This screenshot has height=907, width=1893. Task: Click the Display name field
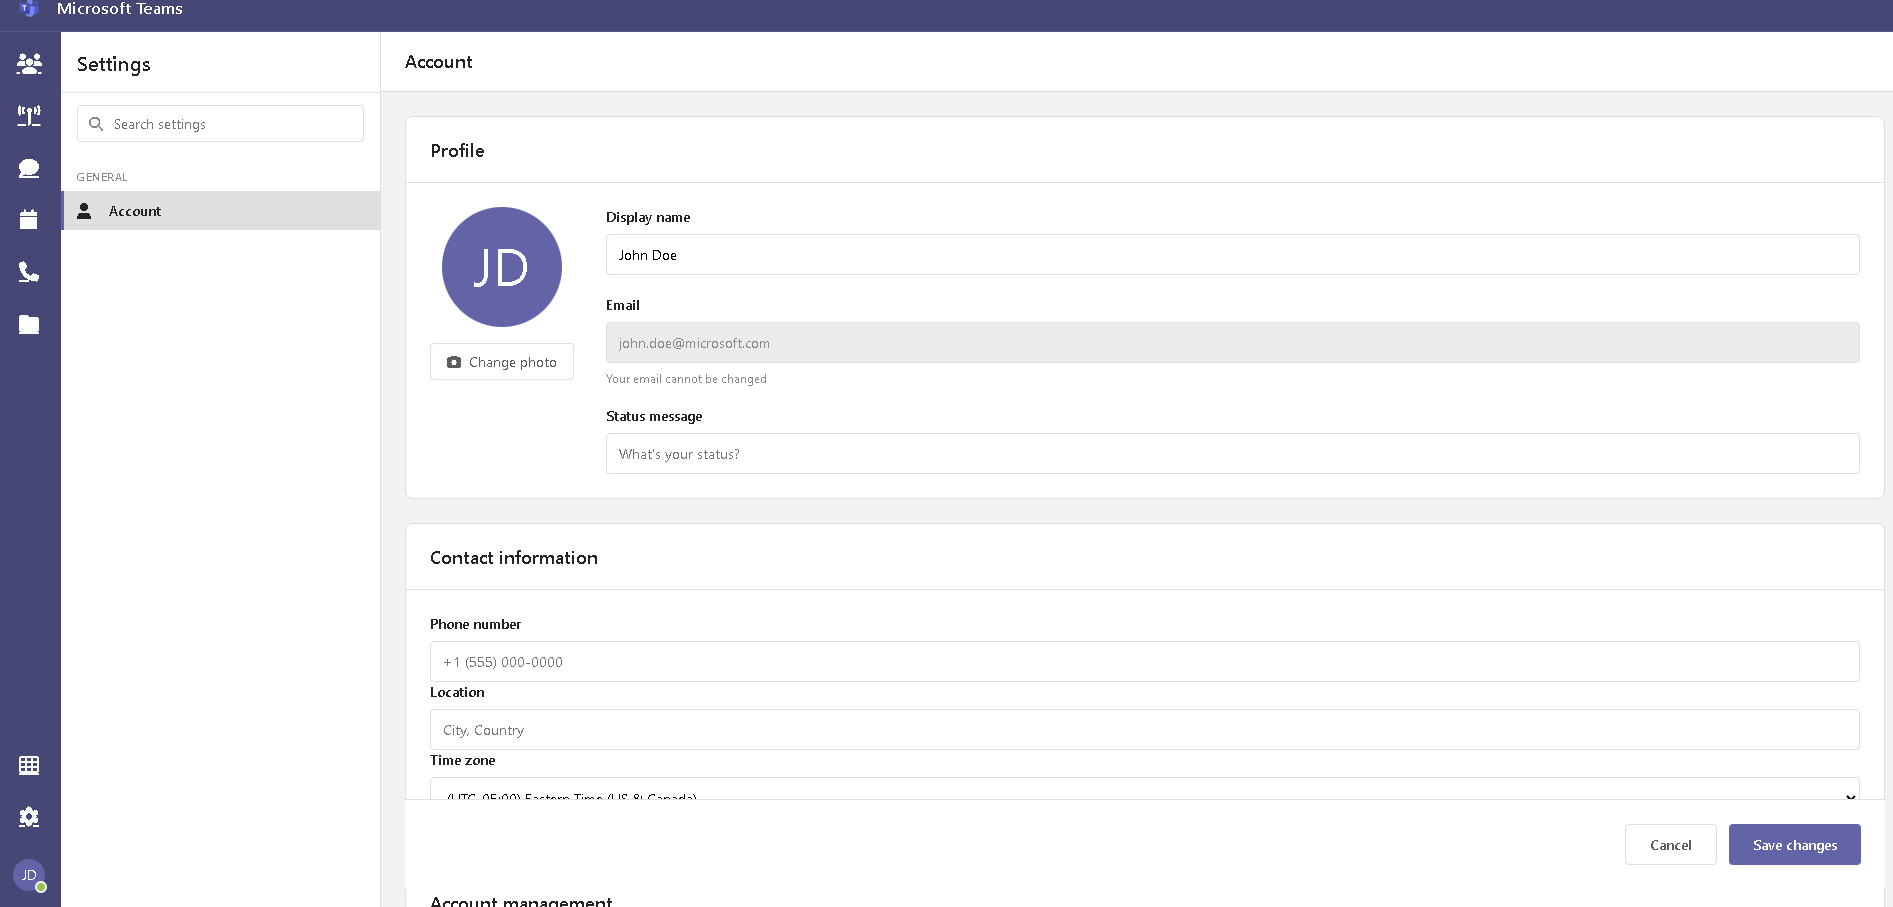tap(1230, 254)
